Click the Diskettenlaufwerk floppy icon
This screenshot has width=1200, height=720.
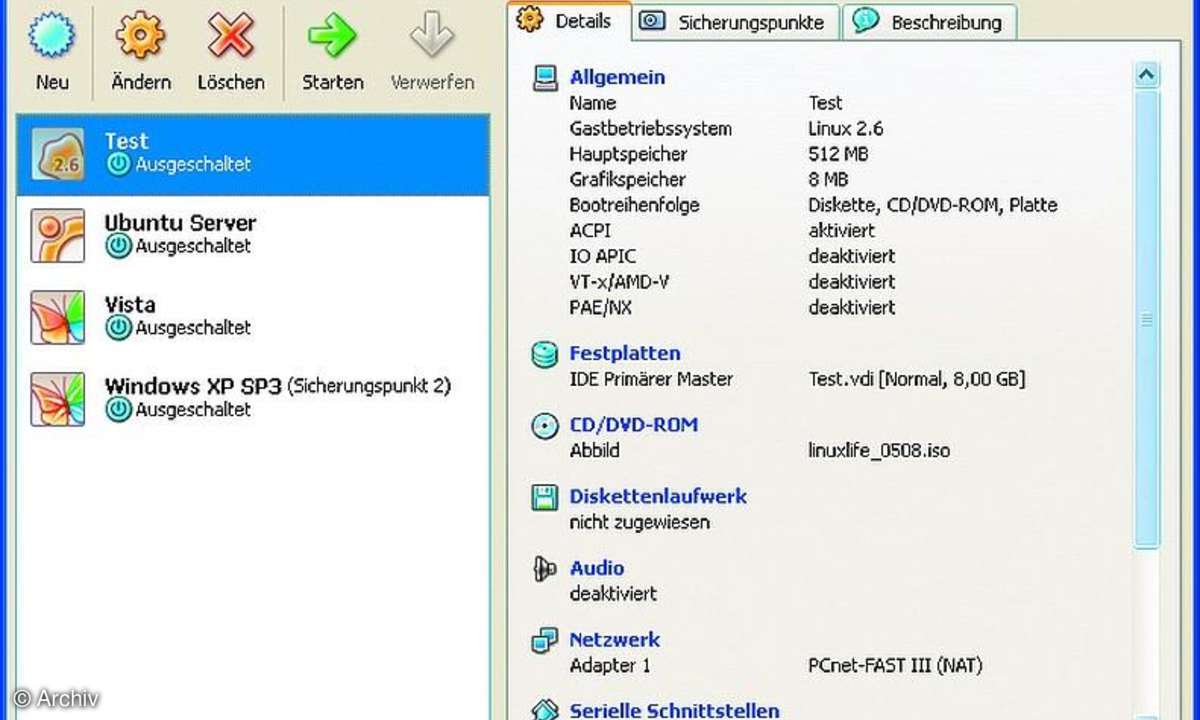click(x=545, y=497)
